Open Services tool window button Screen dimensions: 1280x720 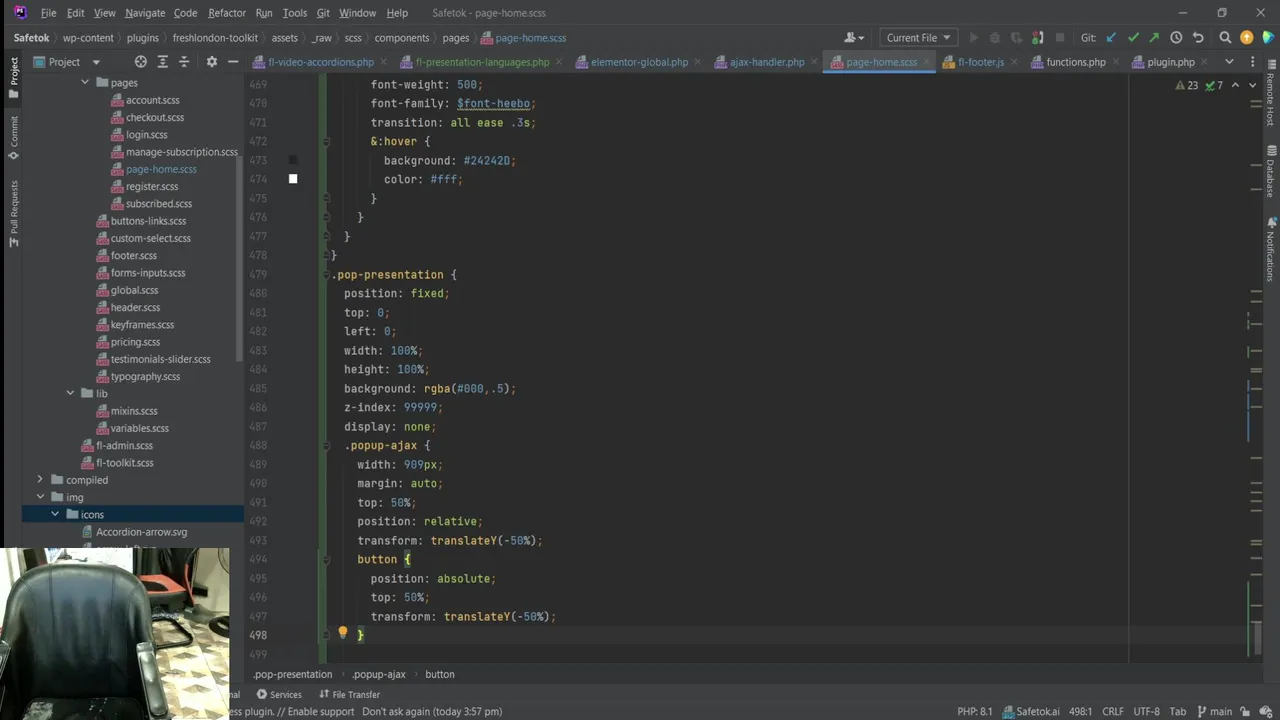(x=279, y=694)
